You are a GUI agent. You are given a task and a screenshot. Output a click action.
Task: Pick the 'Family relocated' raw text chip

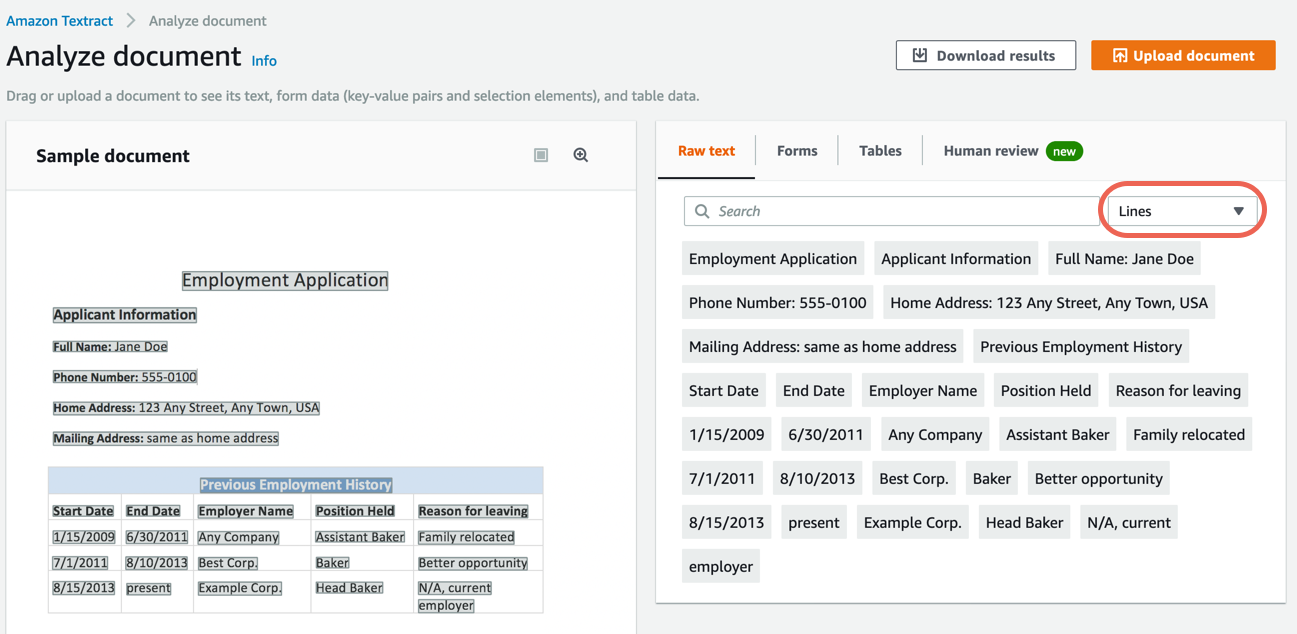click(x=1189, y=435)
